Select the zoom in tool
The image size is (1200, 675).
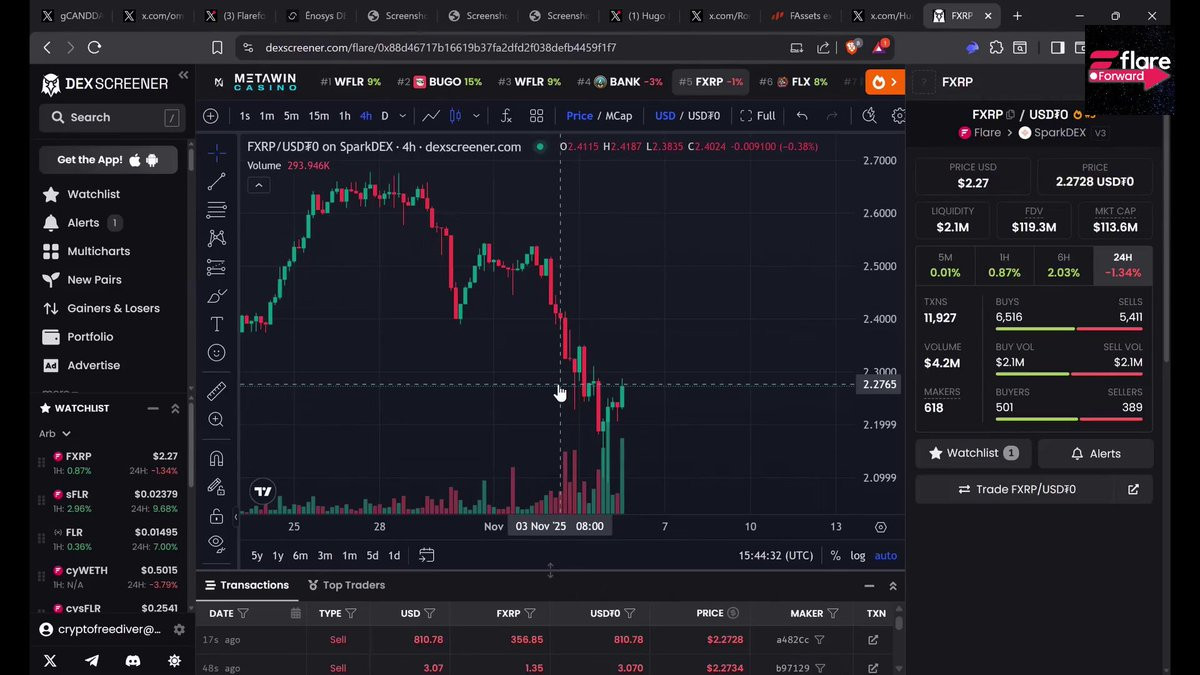(216, 420)
